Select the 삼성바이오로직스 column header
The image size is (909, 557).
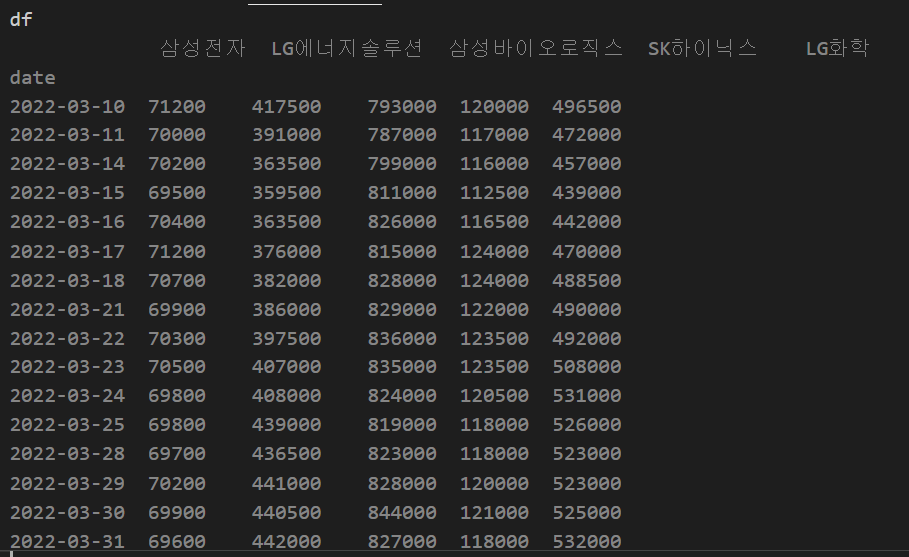tap(536, 48)
